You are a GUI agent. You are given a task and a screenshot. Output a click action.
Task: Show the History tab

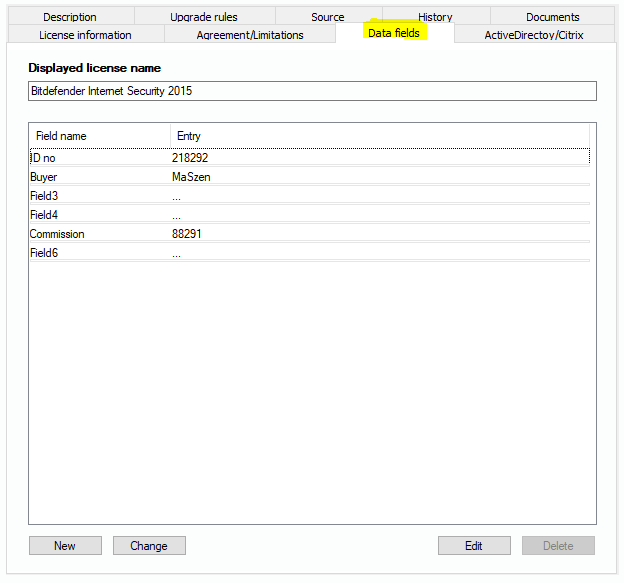pyautogui.click(x=435, y=17)
